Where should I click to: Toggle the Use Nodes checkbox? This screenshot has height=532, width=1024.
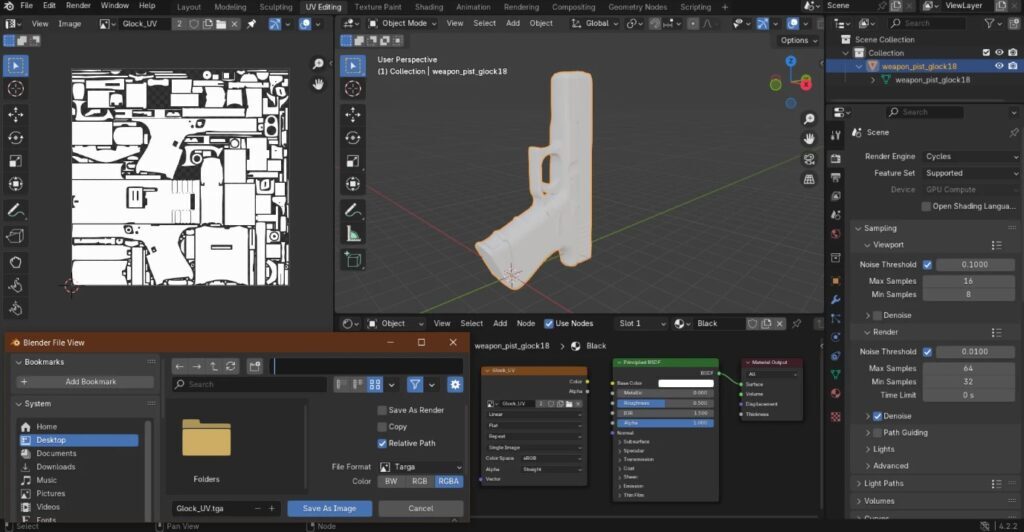click(x=548, y=323)
